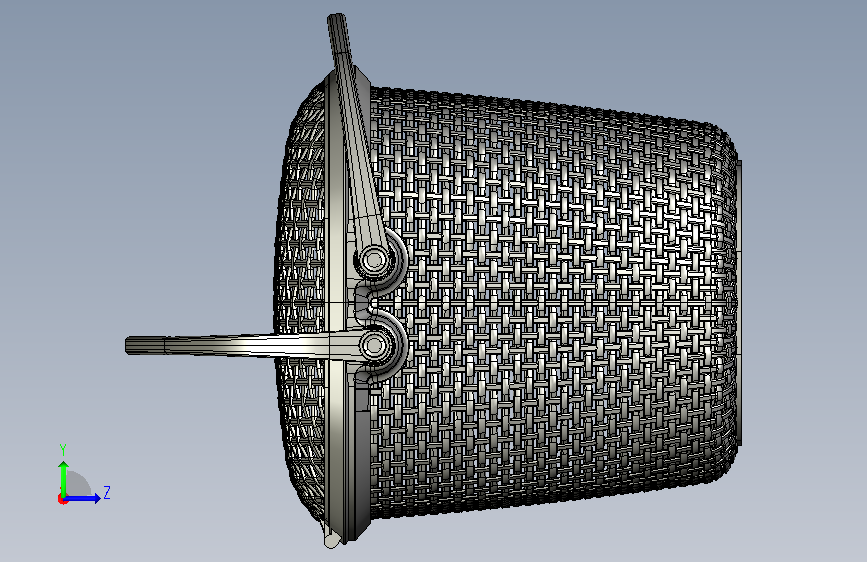This screenshot has height=562, width=867.
Task: Click the red X axis origin dot of the triad
Action: pos(62,499)
